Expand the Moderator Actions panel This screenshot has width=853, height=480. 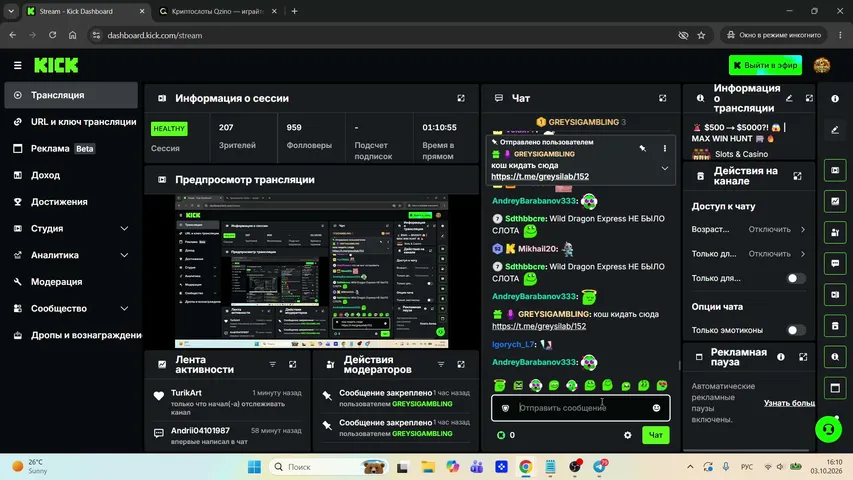click(x=461, y=365)
